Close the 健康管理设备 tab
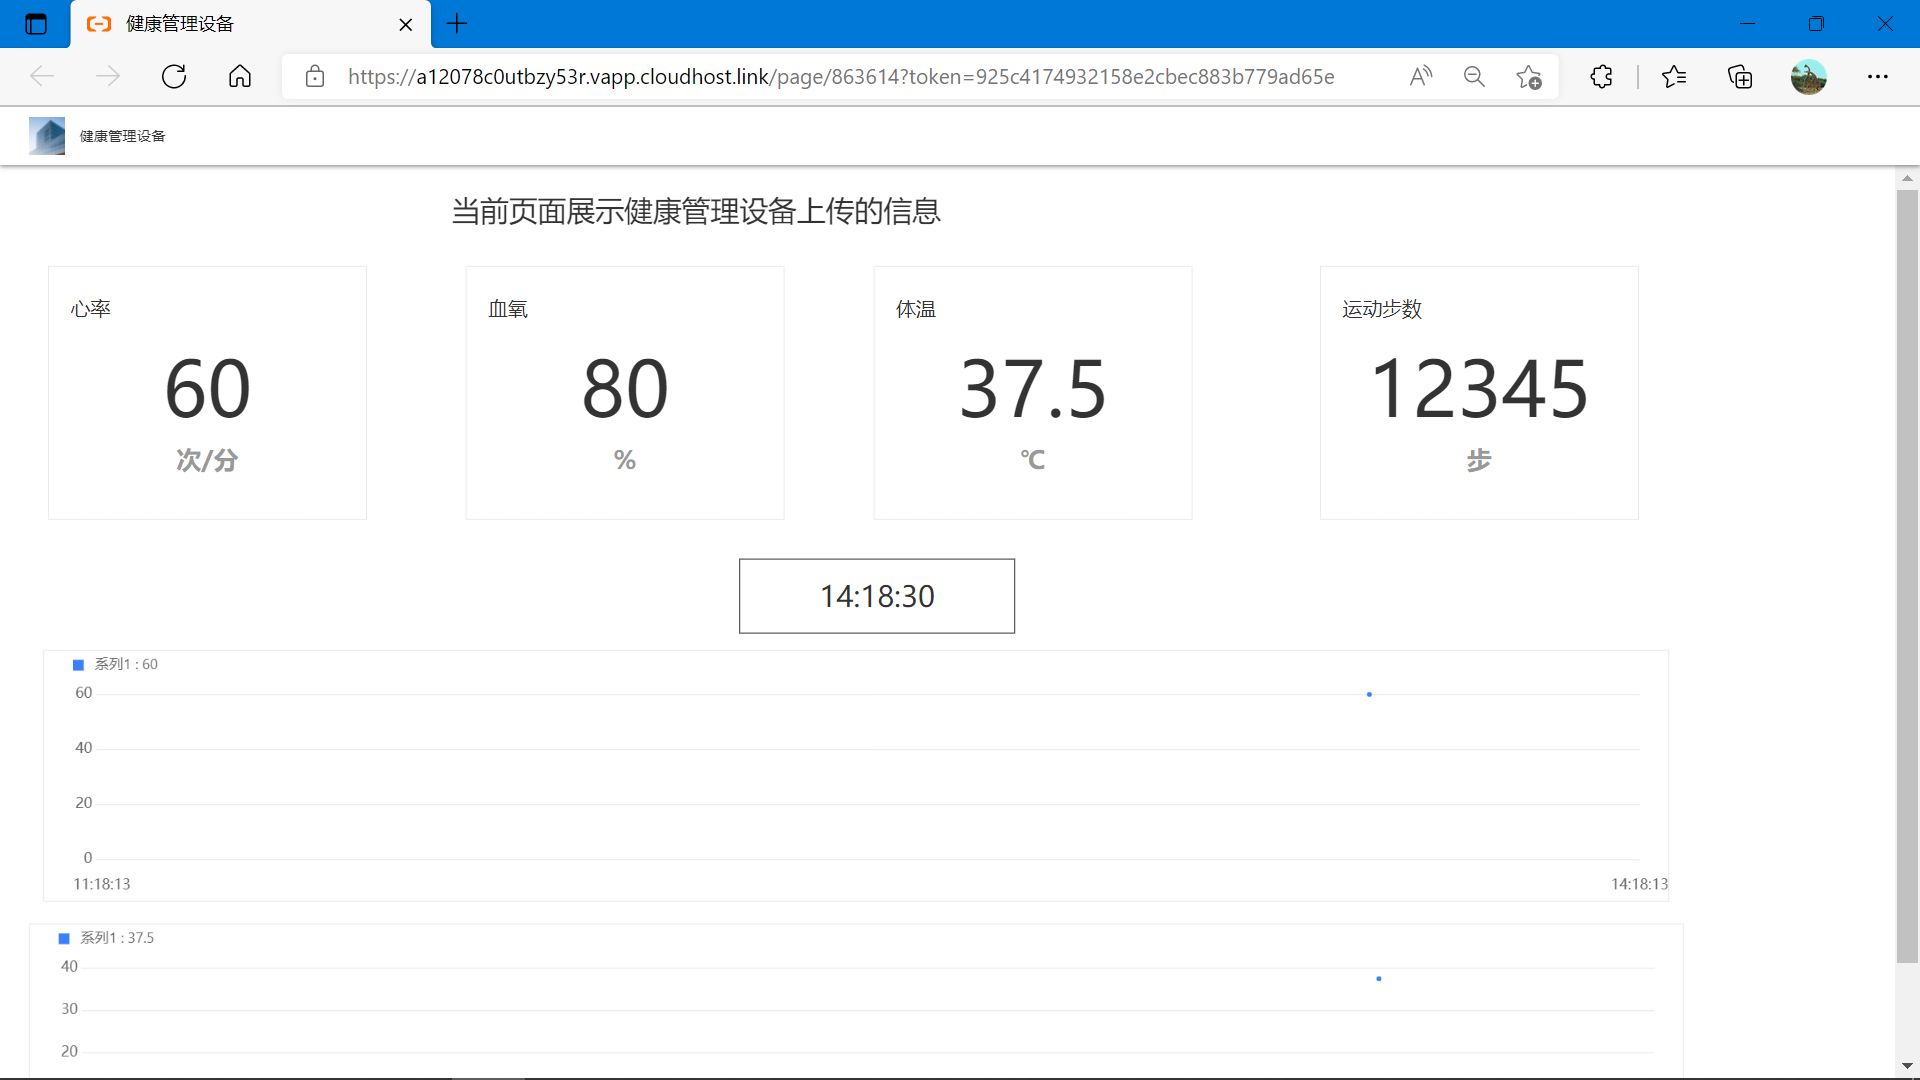1920x1080 pixels. click(x=406, y=25)
